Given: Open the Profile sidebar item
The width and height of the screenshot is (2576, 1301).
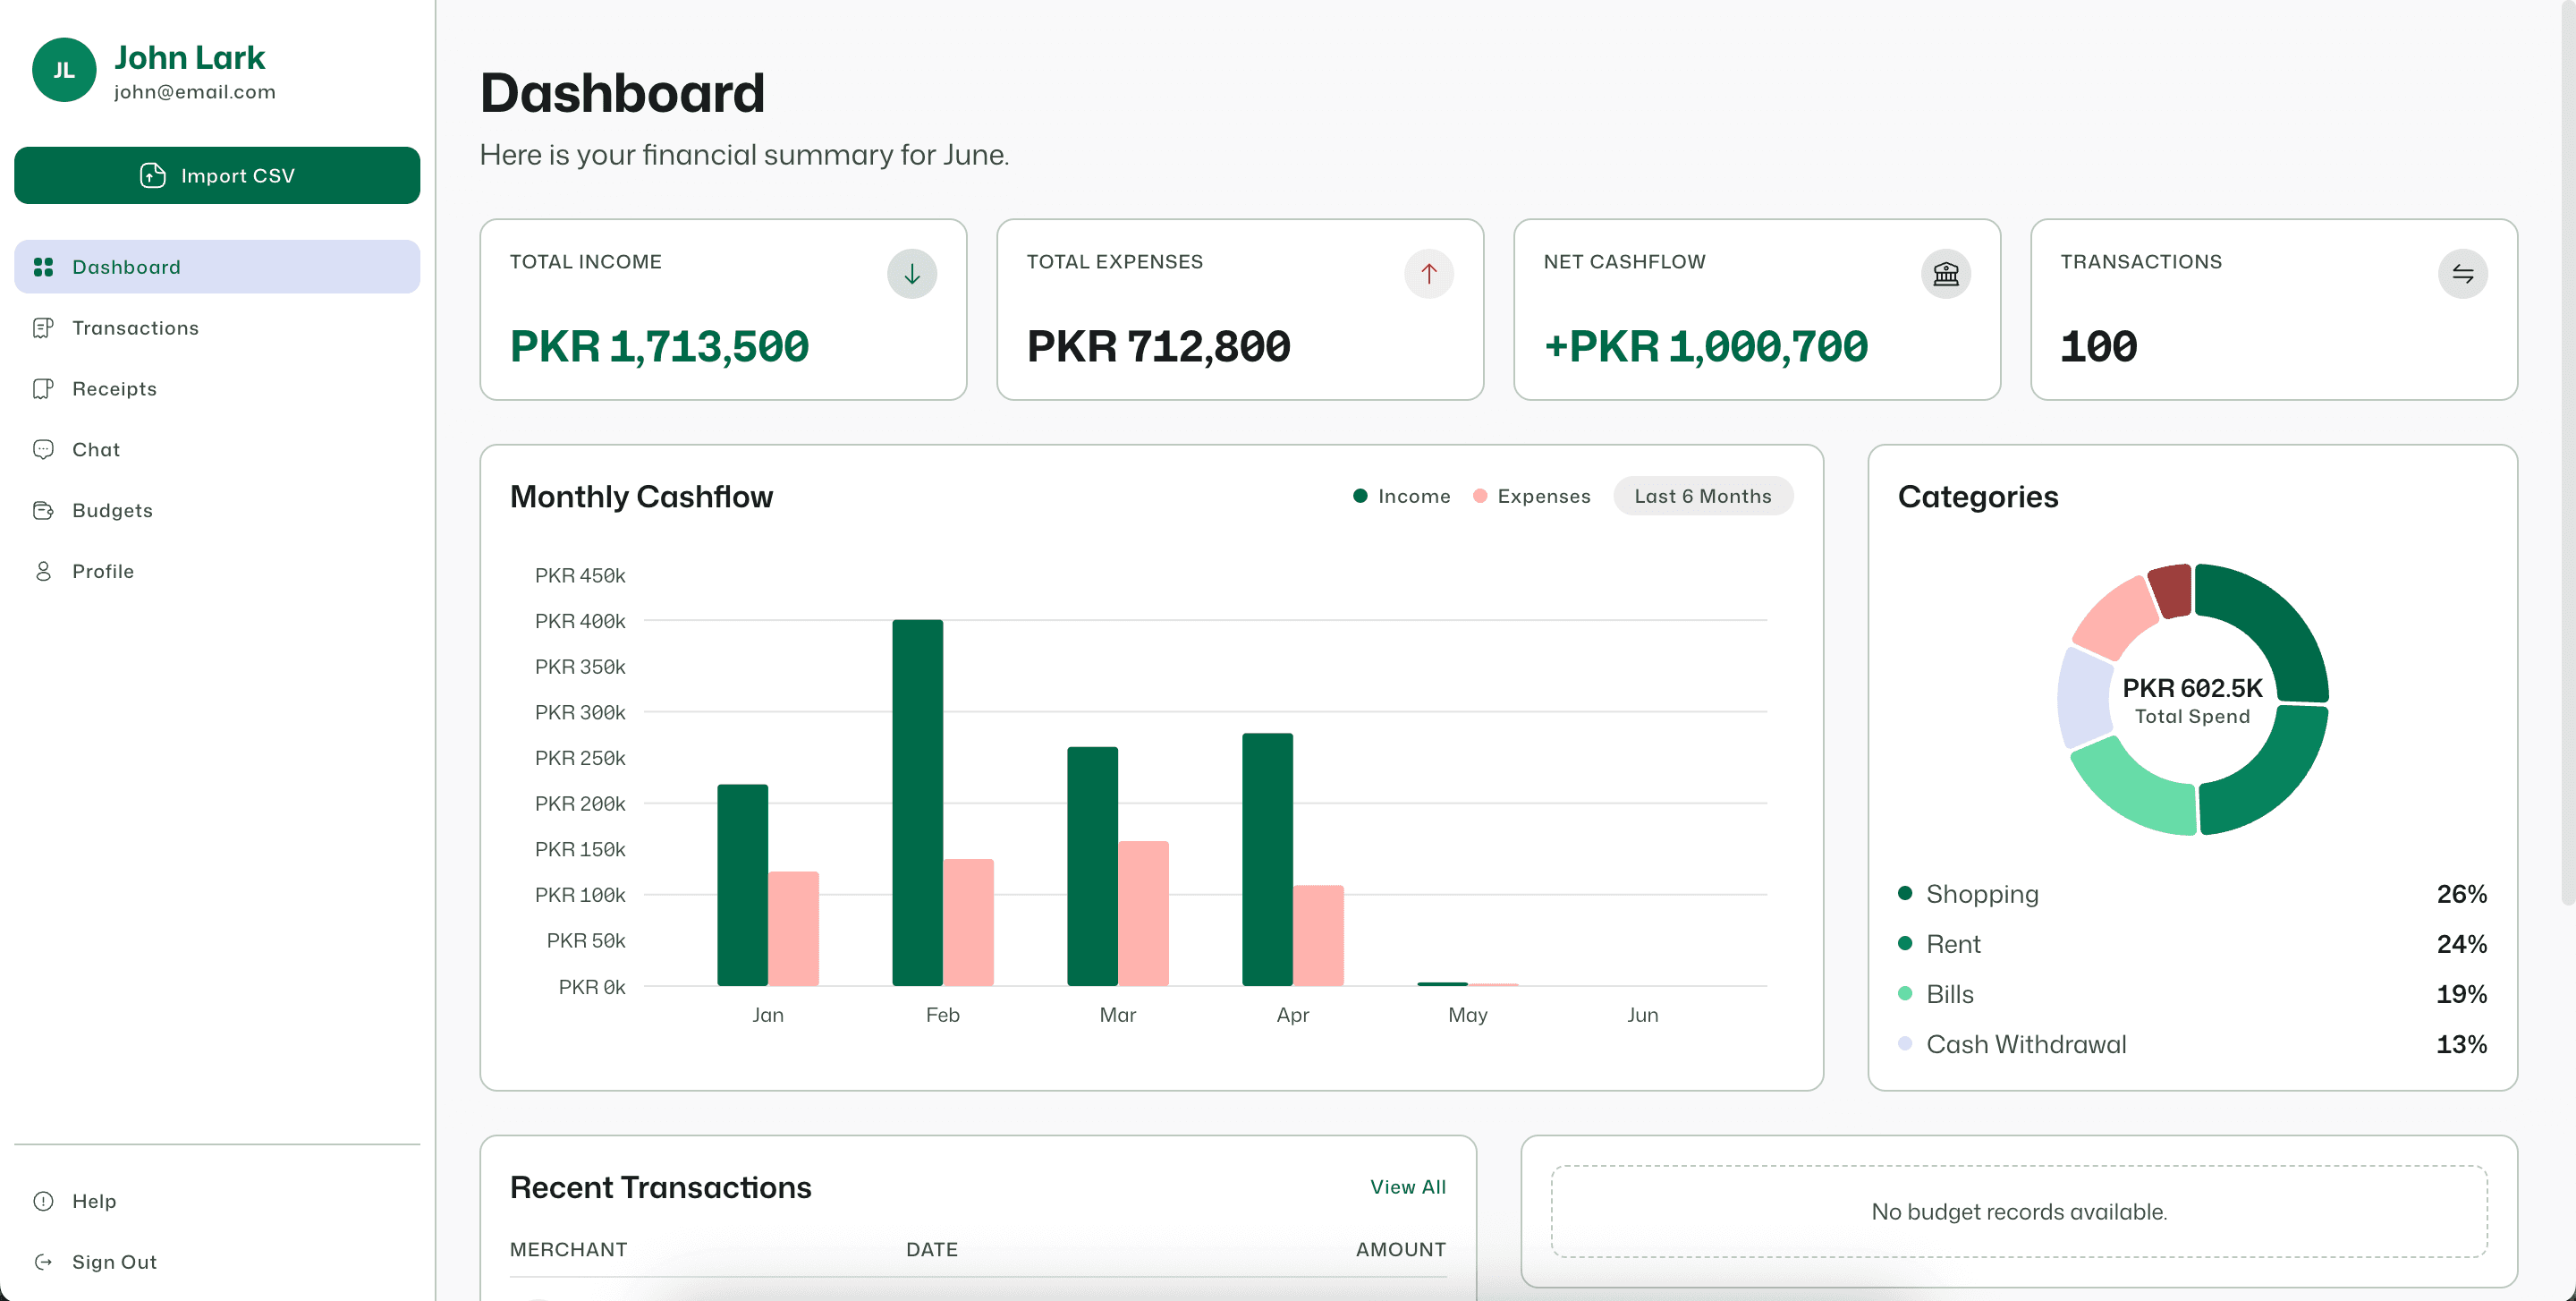Looking at the screenshot, I should [217, 572].
